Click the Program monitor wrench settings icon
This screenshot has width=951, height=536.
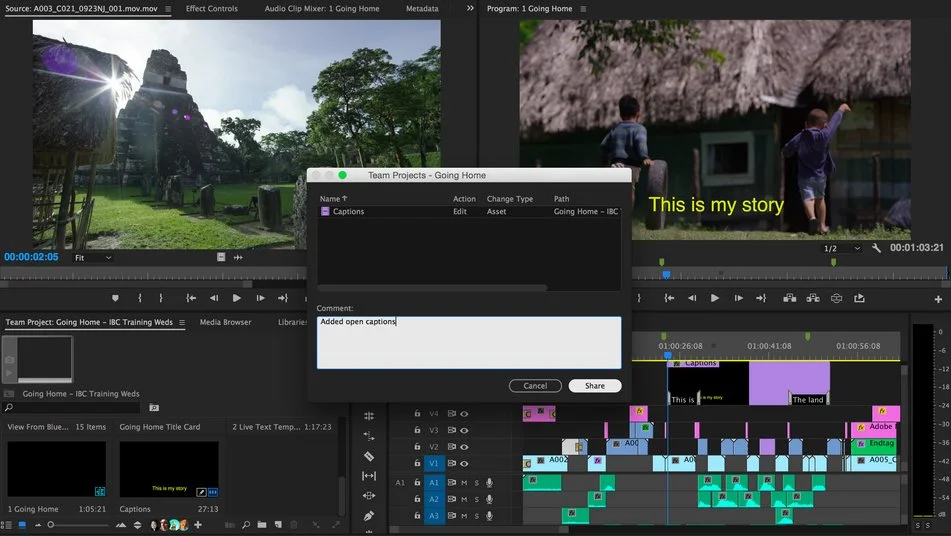[x=877, y=248]
